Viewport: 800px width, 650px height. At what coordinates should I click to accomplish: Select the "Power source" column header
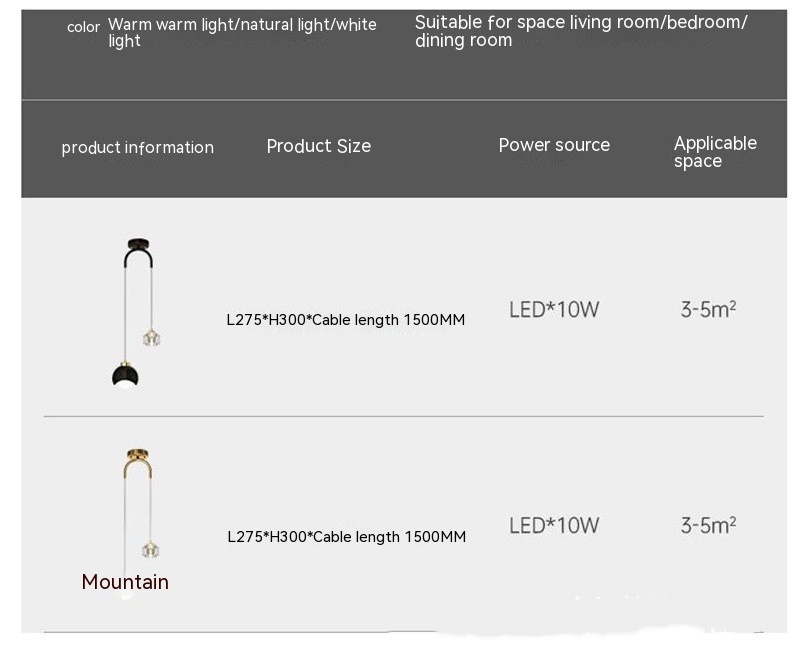(x=554, y=145)
